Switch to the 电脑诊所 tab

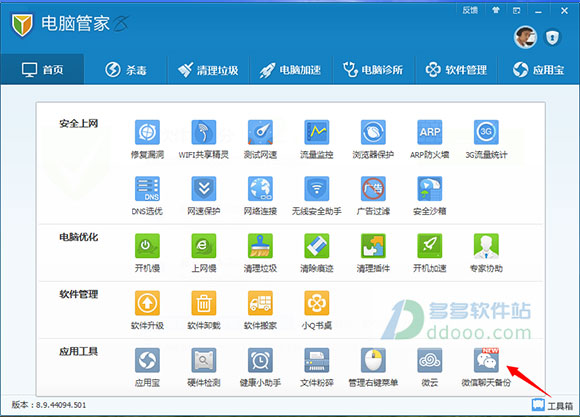point(373,70)
